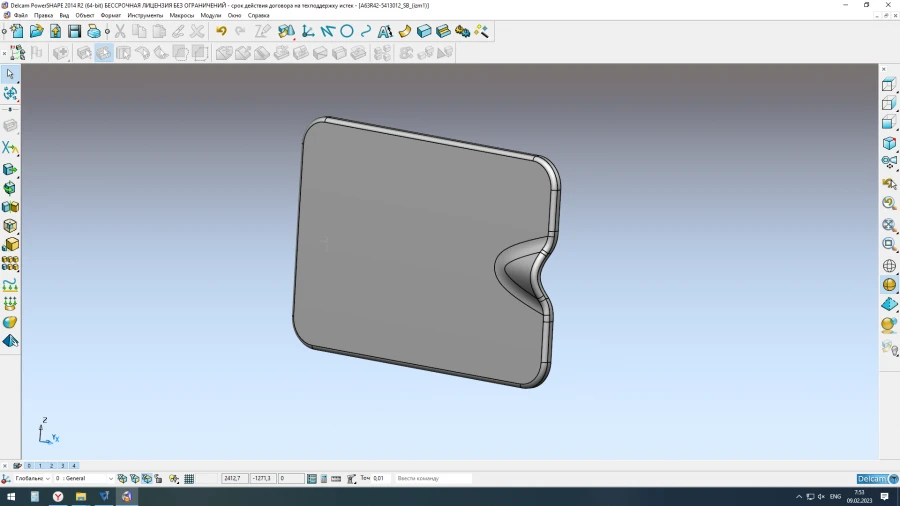Open the Формат menu
Image resolution: width=900 pixels, height=506 pixels.
[111, 16]
